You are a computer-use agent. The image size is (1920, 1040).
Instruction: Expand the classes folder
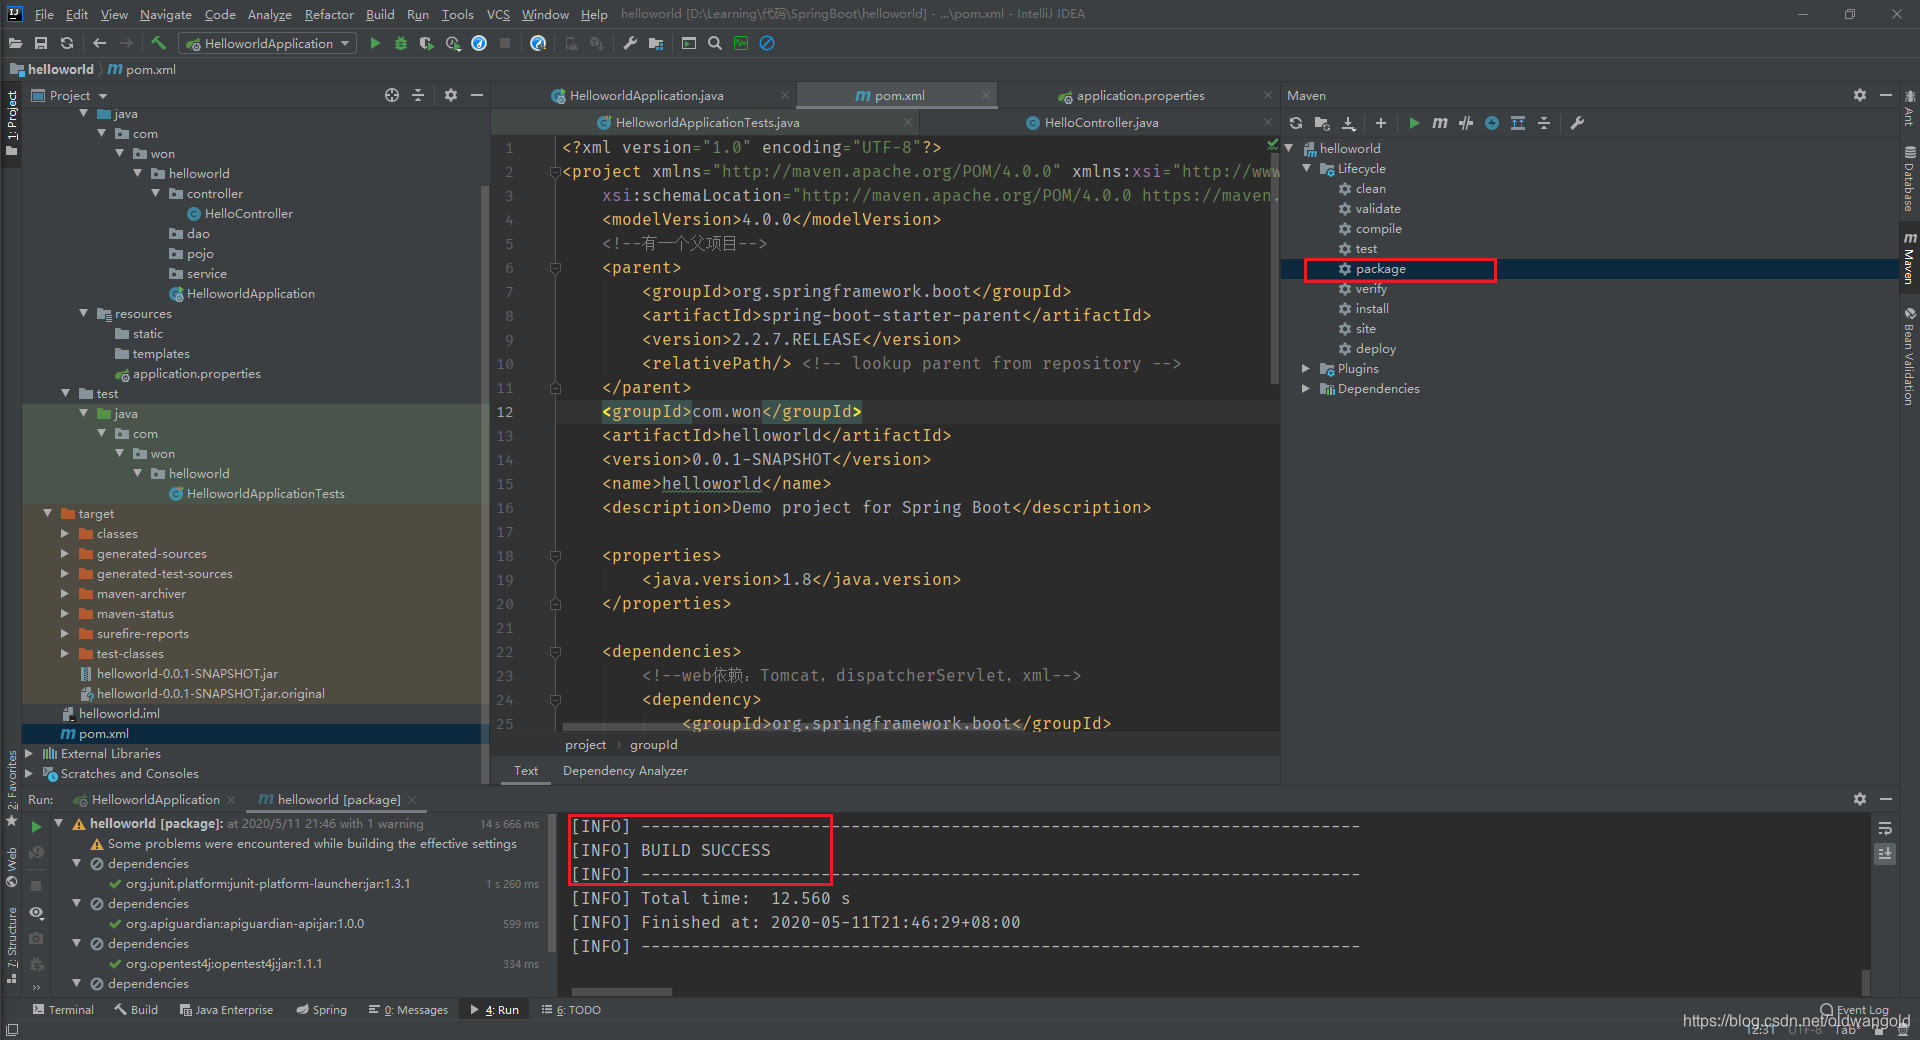(66, 533)
